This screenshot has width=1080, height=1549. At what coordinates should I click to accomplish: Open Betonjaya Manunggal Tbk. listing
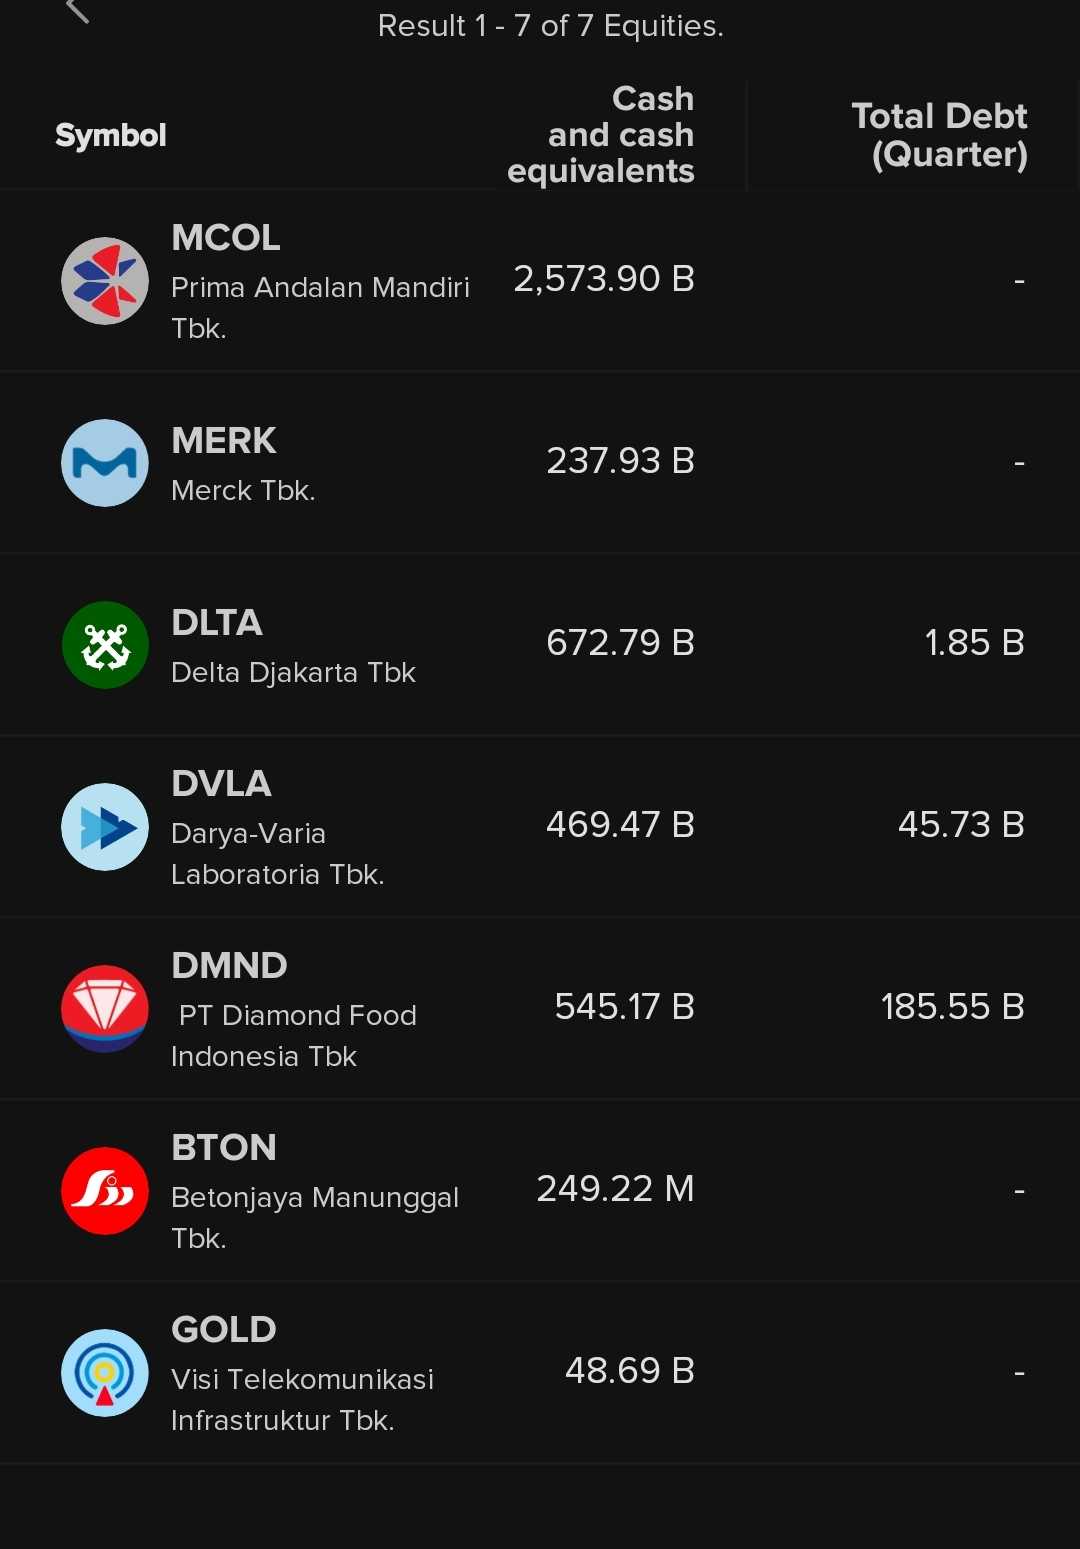point(314,1218)
